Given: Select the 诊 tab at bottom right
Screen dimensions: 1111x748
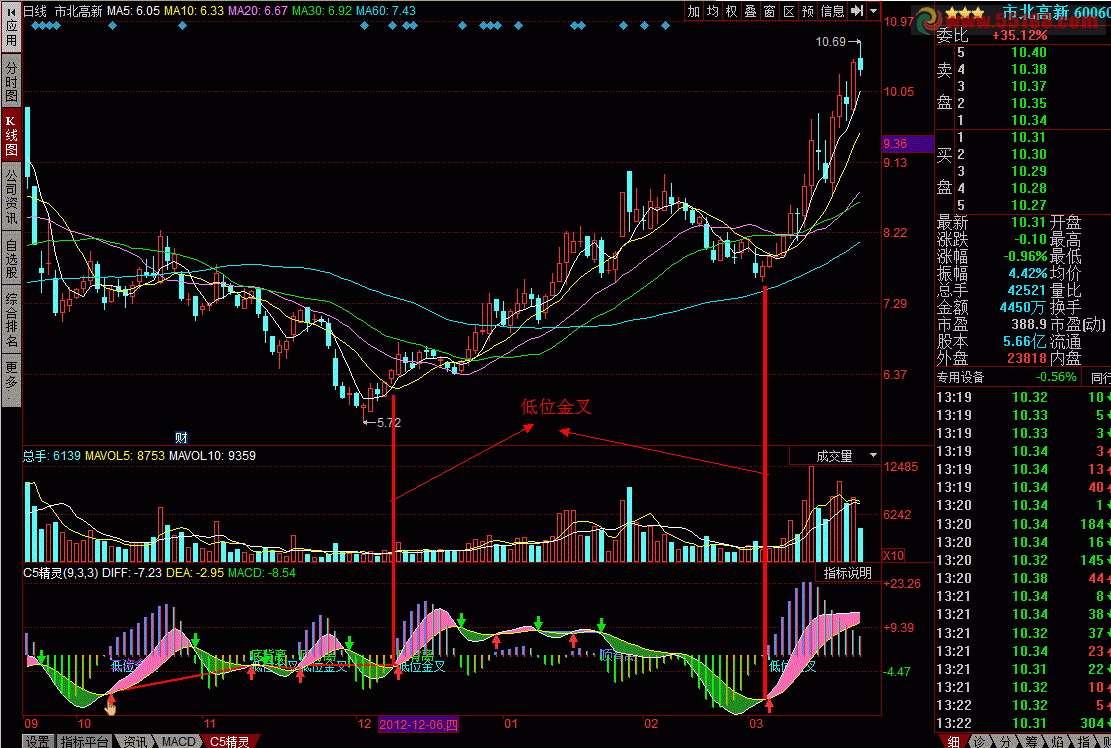Looking at the screenshot, I should [x=979, y=741].
